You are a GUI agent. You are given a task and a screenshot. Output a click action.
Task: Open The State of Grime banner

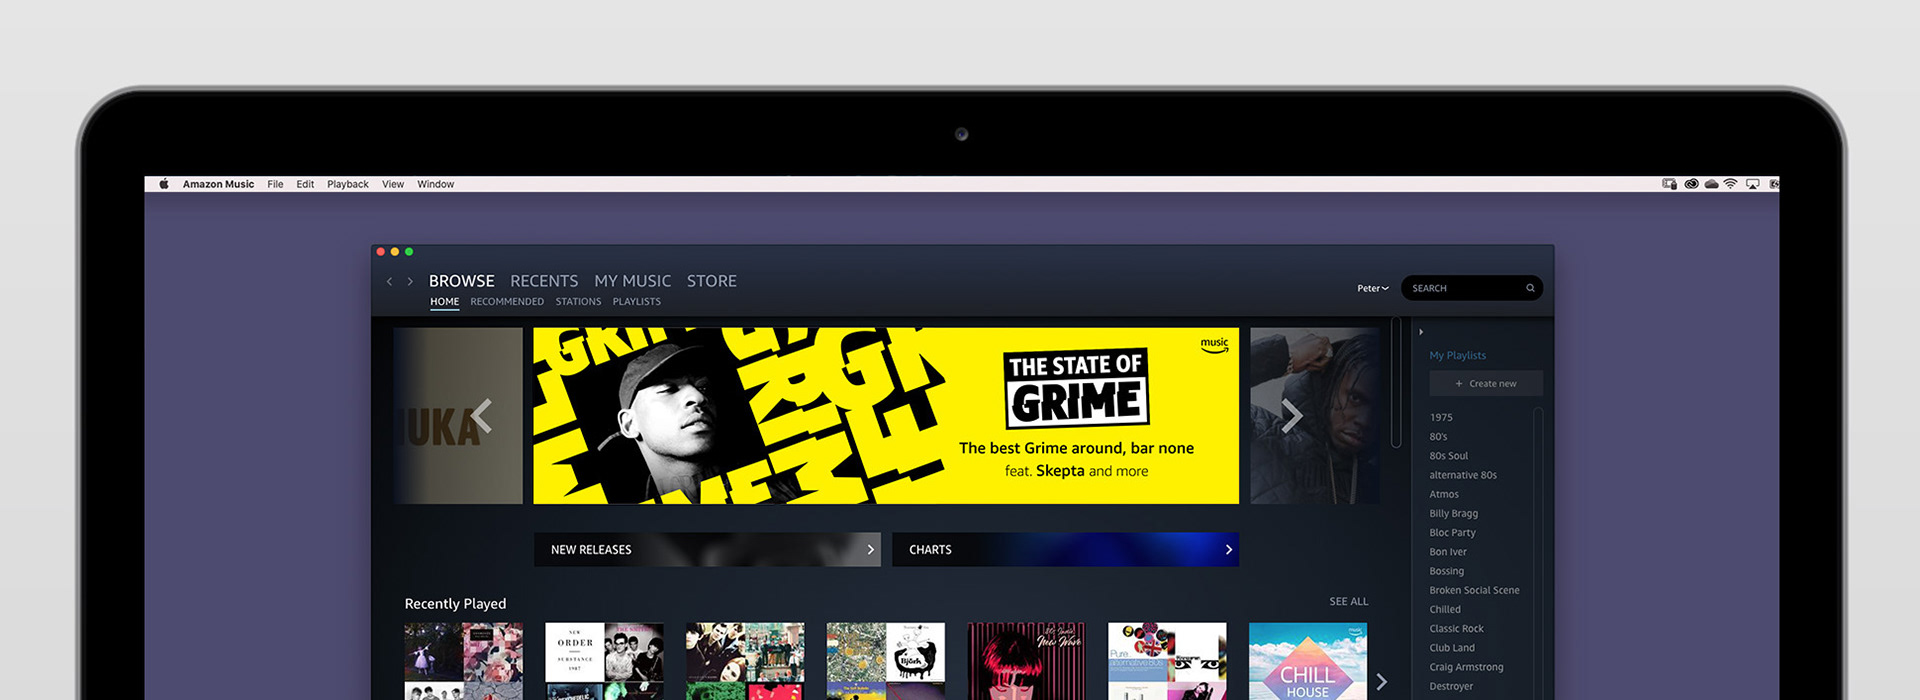886,415
